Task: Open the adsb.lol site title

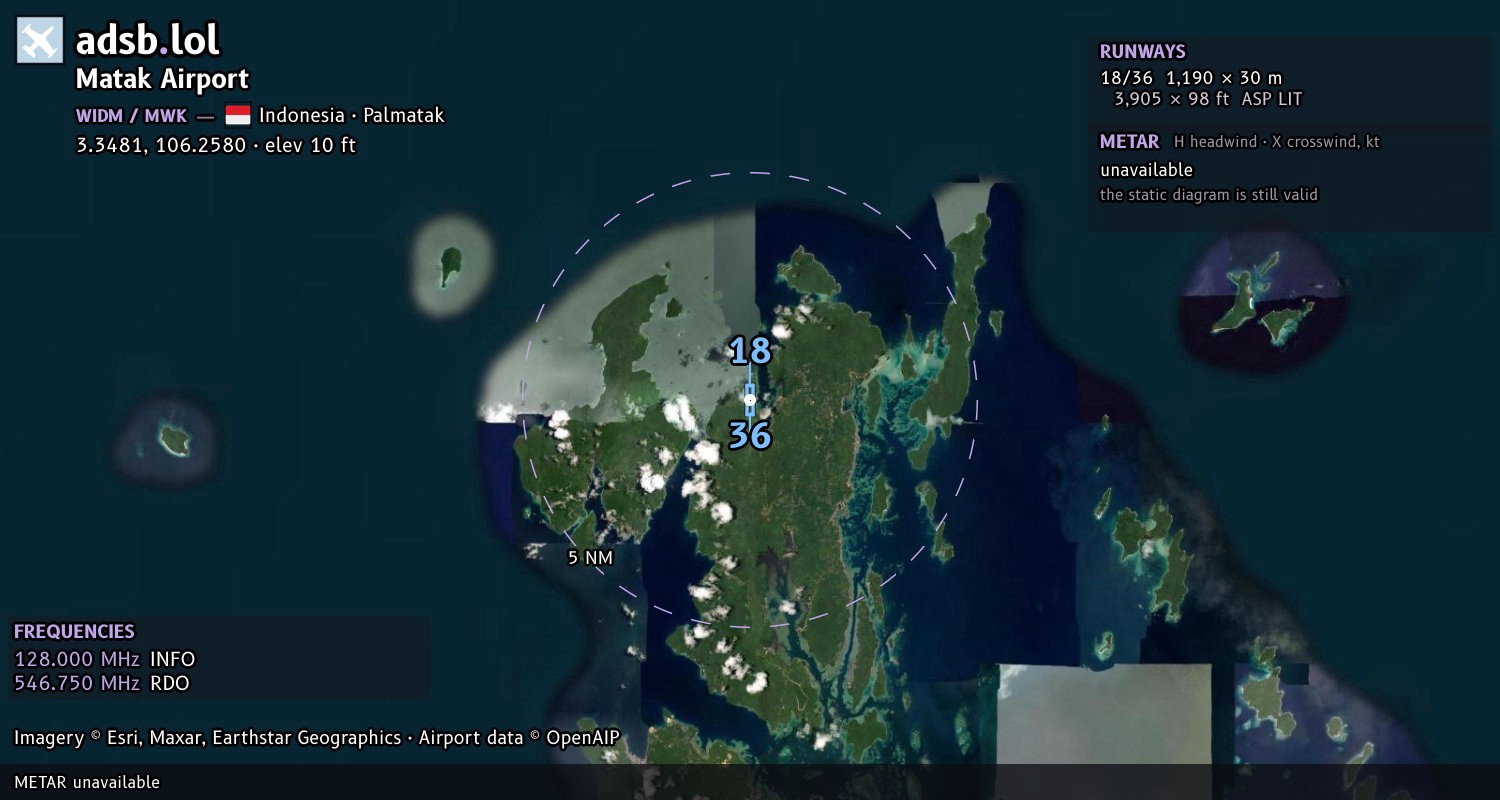Action: 148,41
